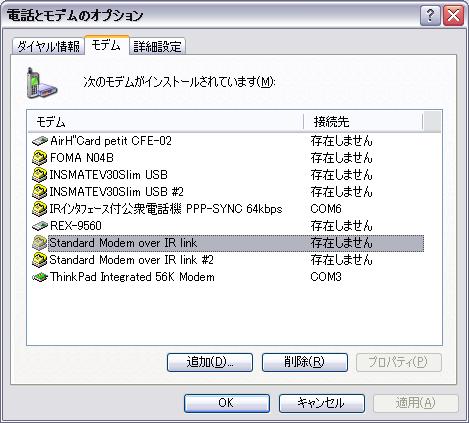Screen dimensions: 469x423
Task: Click the Standard Modem over IR link #2 icon
Action: [x=40, y=260]
